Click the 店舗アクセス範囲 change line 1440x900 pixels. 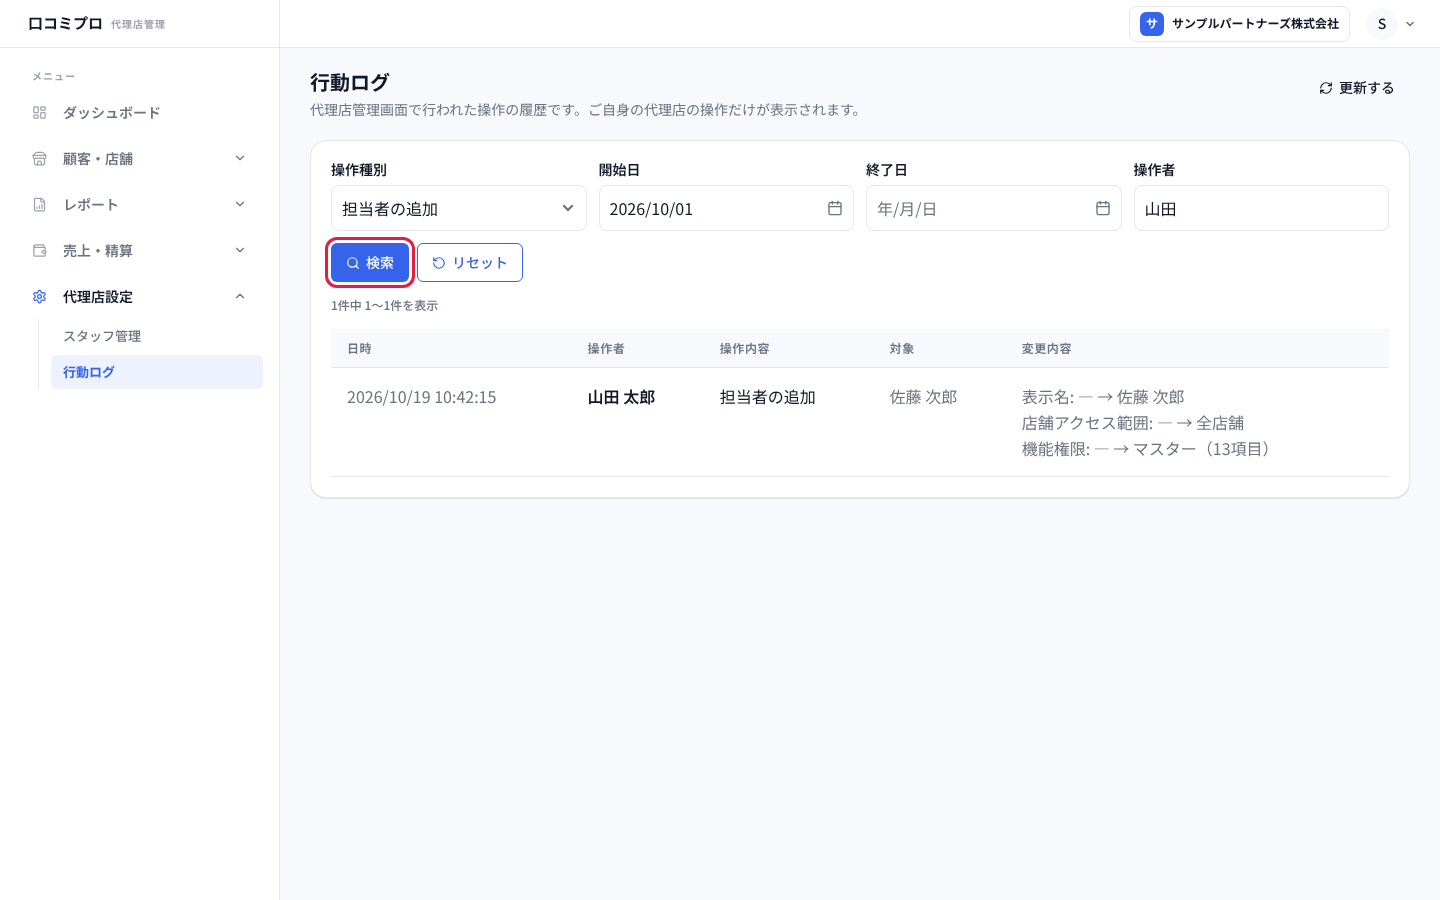pyautogui.click(x=1133, y=423)
